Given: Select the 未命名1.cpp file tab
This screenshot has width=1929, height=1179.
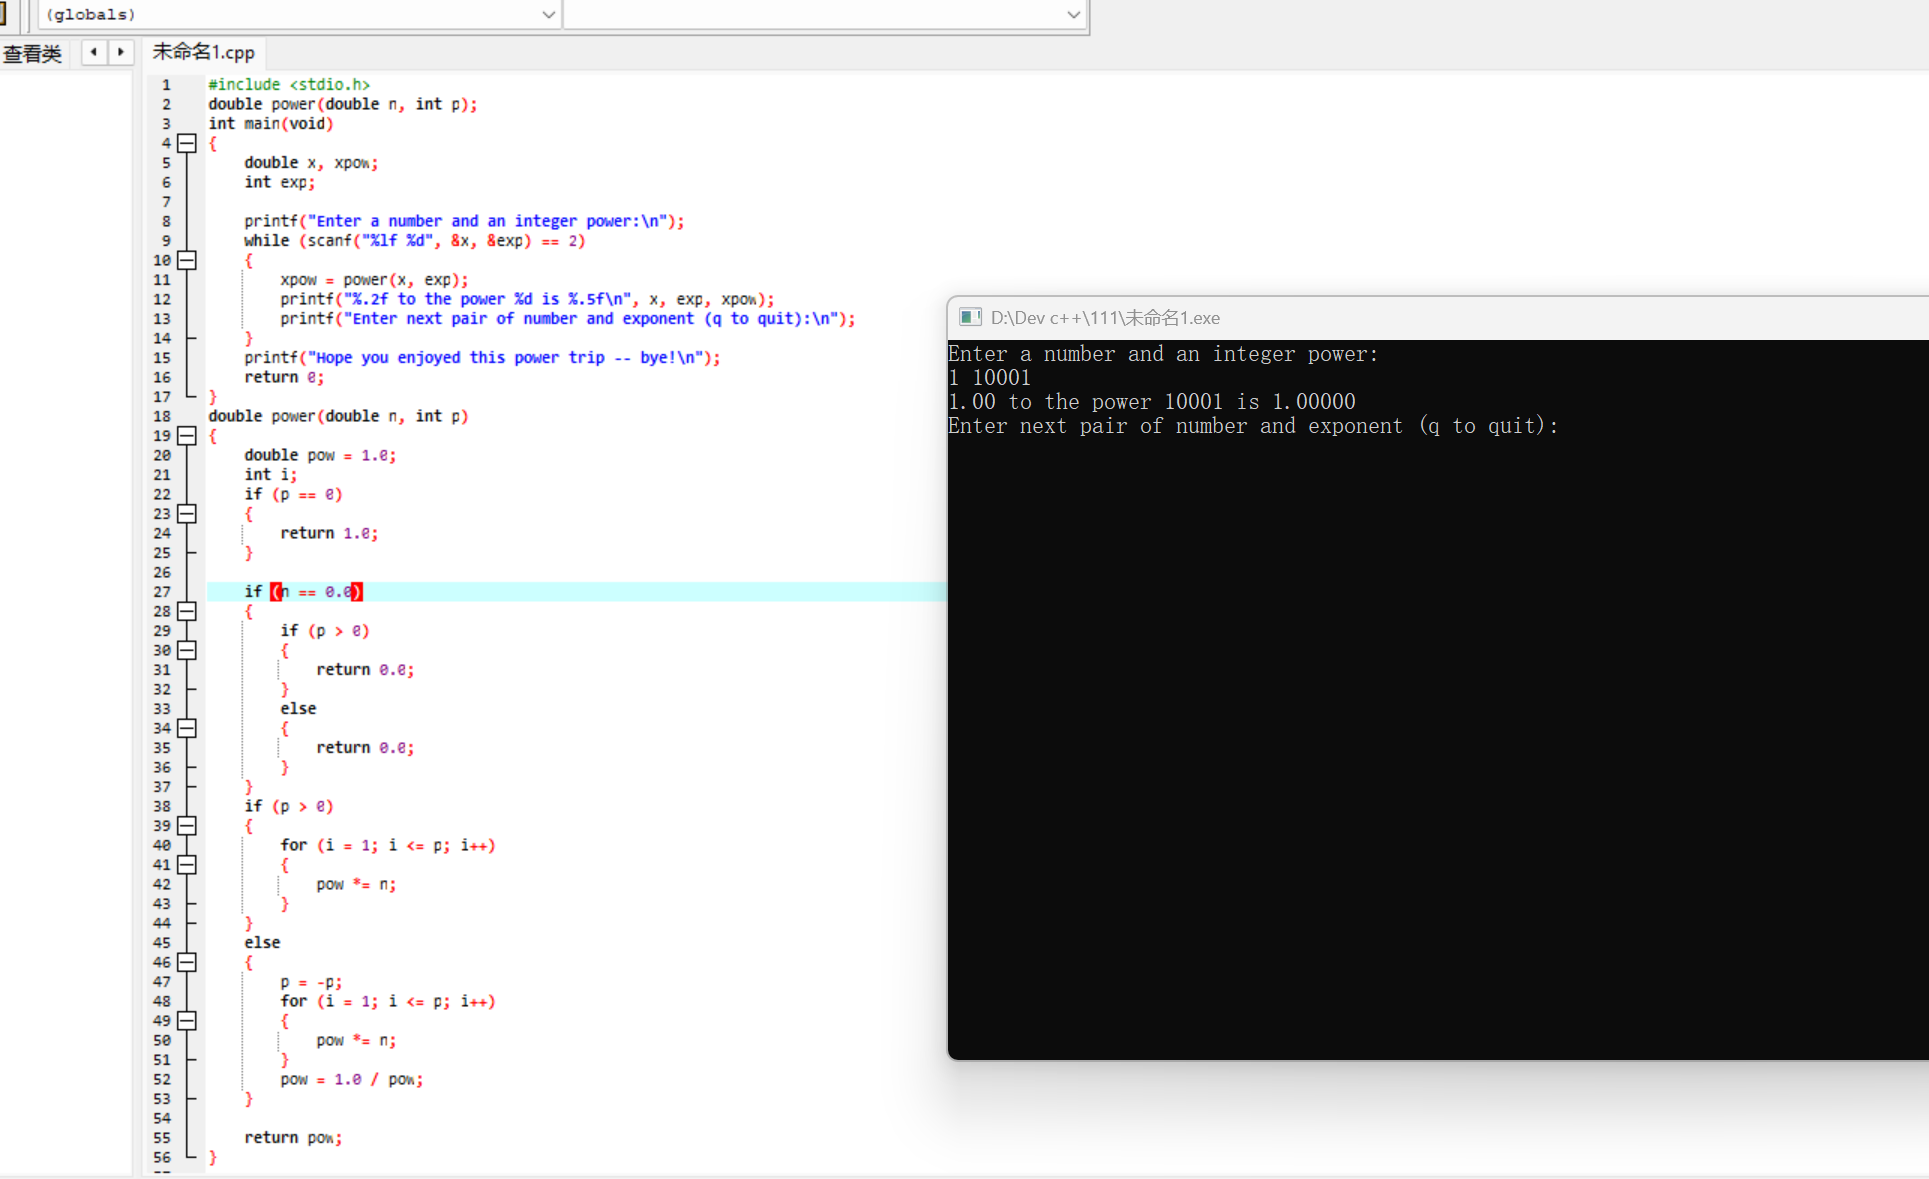Looking at the screenshot, I should 203,52.
